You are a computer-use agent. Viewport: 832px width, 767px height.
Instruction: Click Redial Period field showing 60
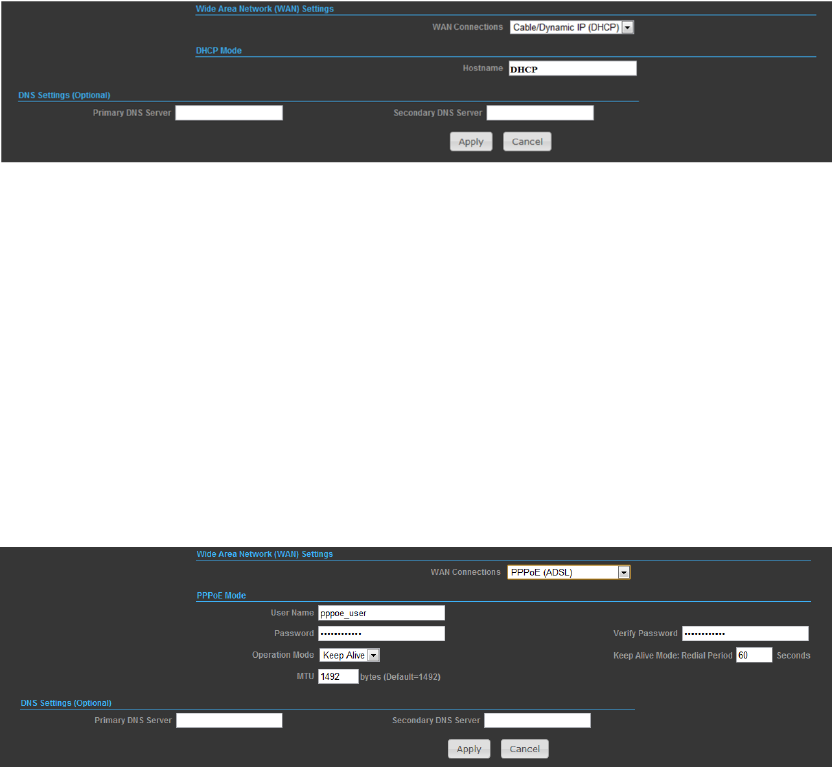click(x=753, y=655)
